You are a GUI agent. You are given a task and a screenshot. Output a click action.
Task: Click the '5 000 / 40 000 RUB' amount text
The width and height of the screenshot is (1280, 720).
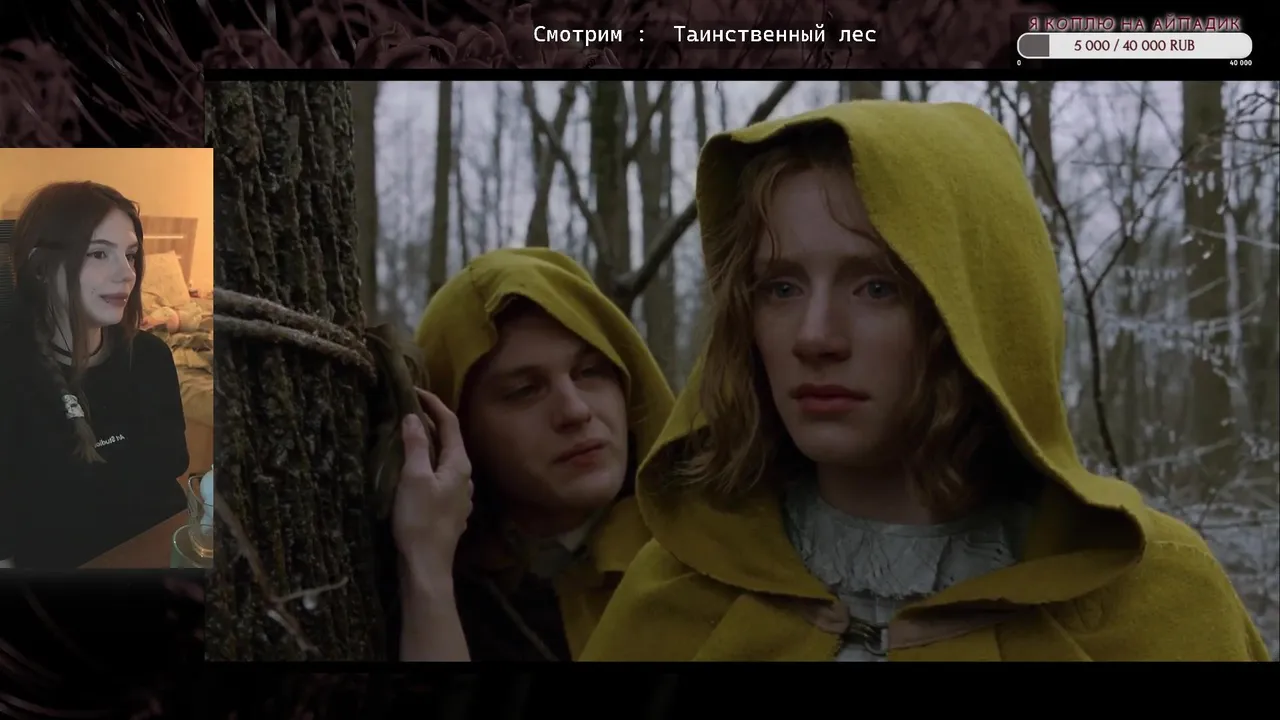(1134, 46)
